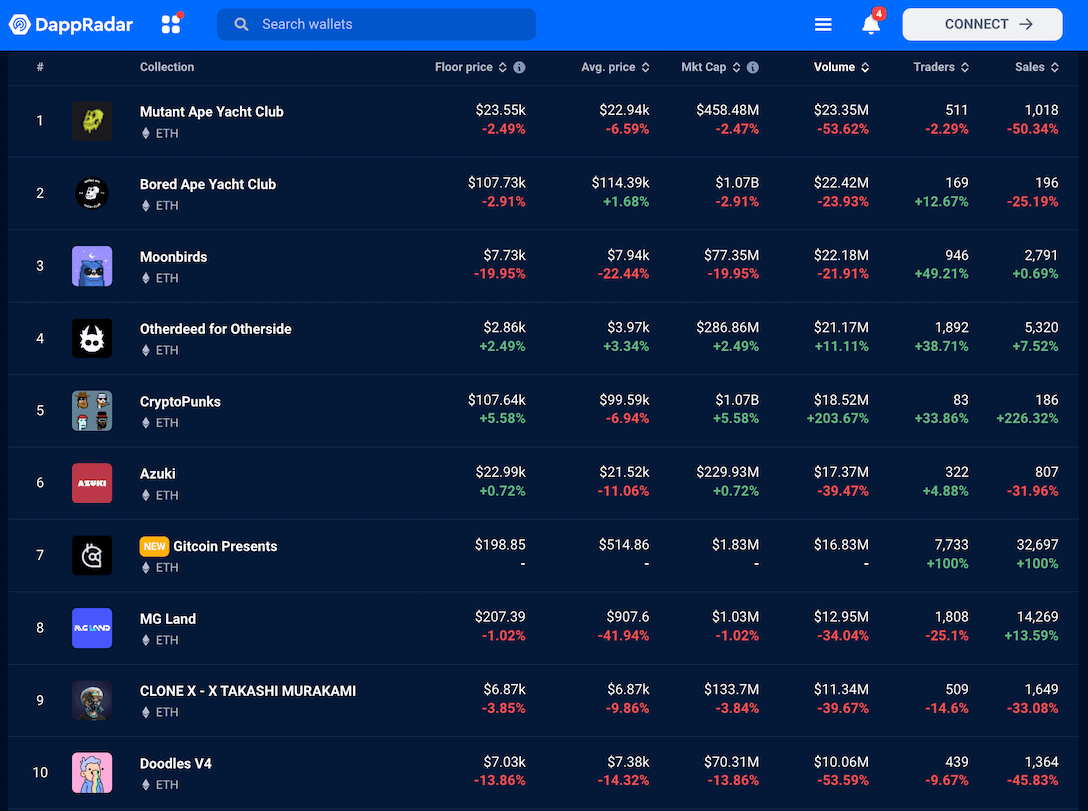Open the Moonbirds collection image

click(x=92, y=266)
